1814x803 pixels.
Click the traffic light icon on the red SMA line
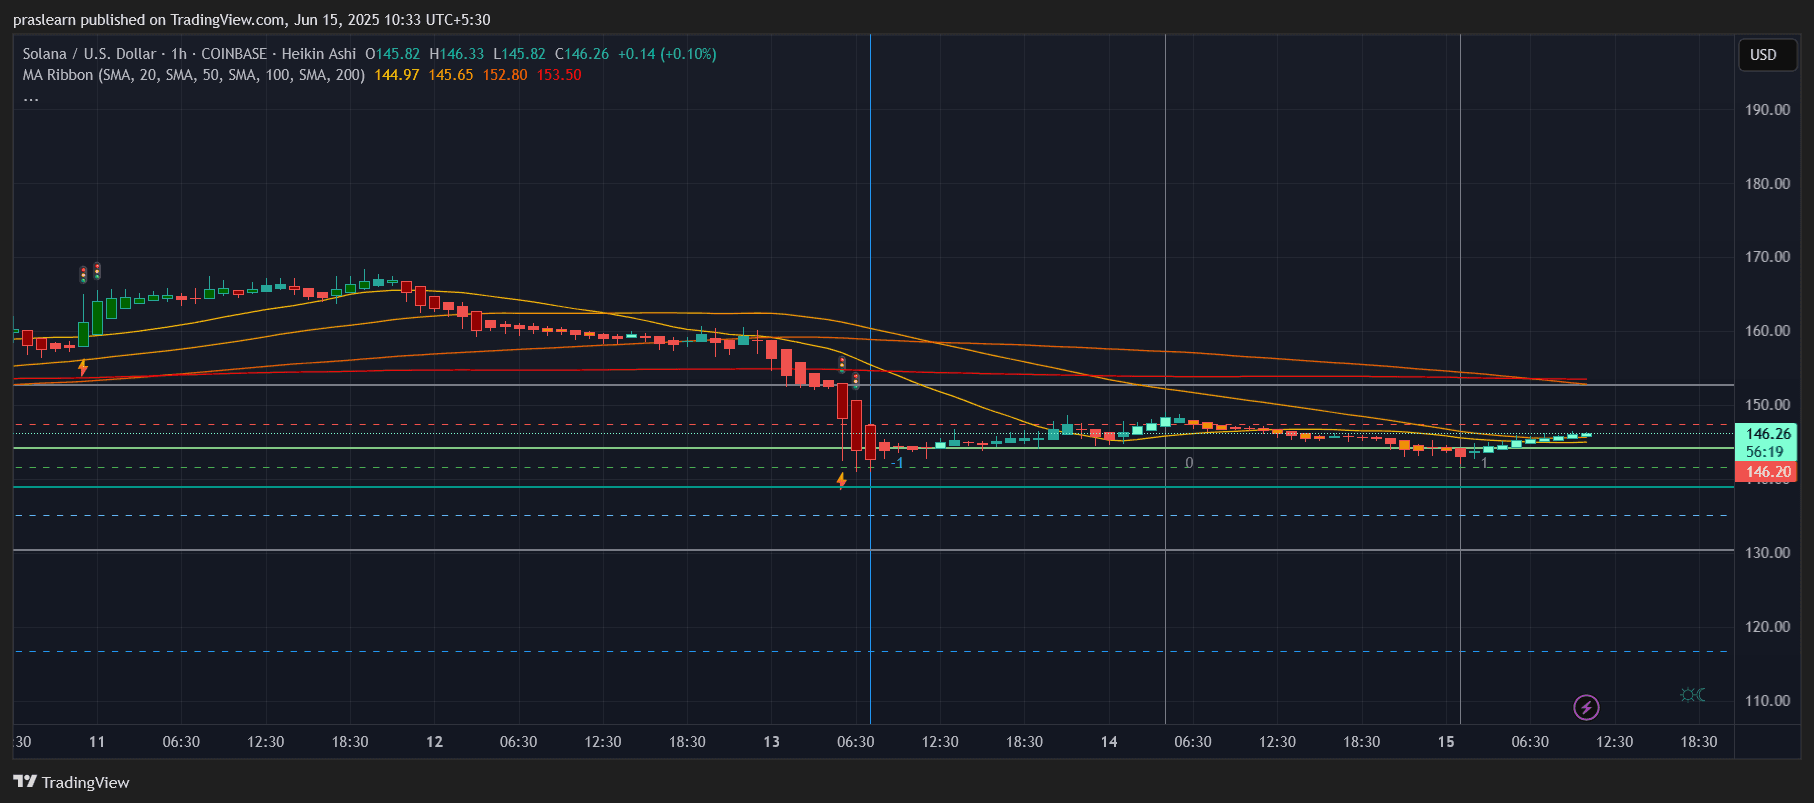tap(842, 365)
